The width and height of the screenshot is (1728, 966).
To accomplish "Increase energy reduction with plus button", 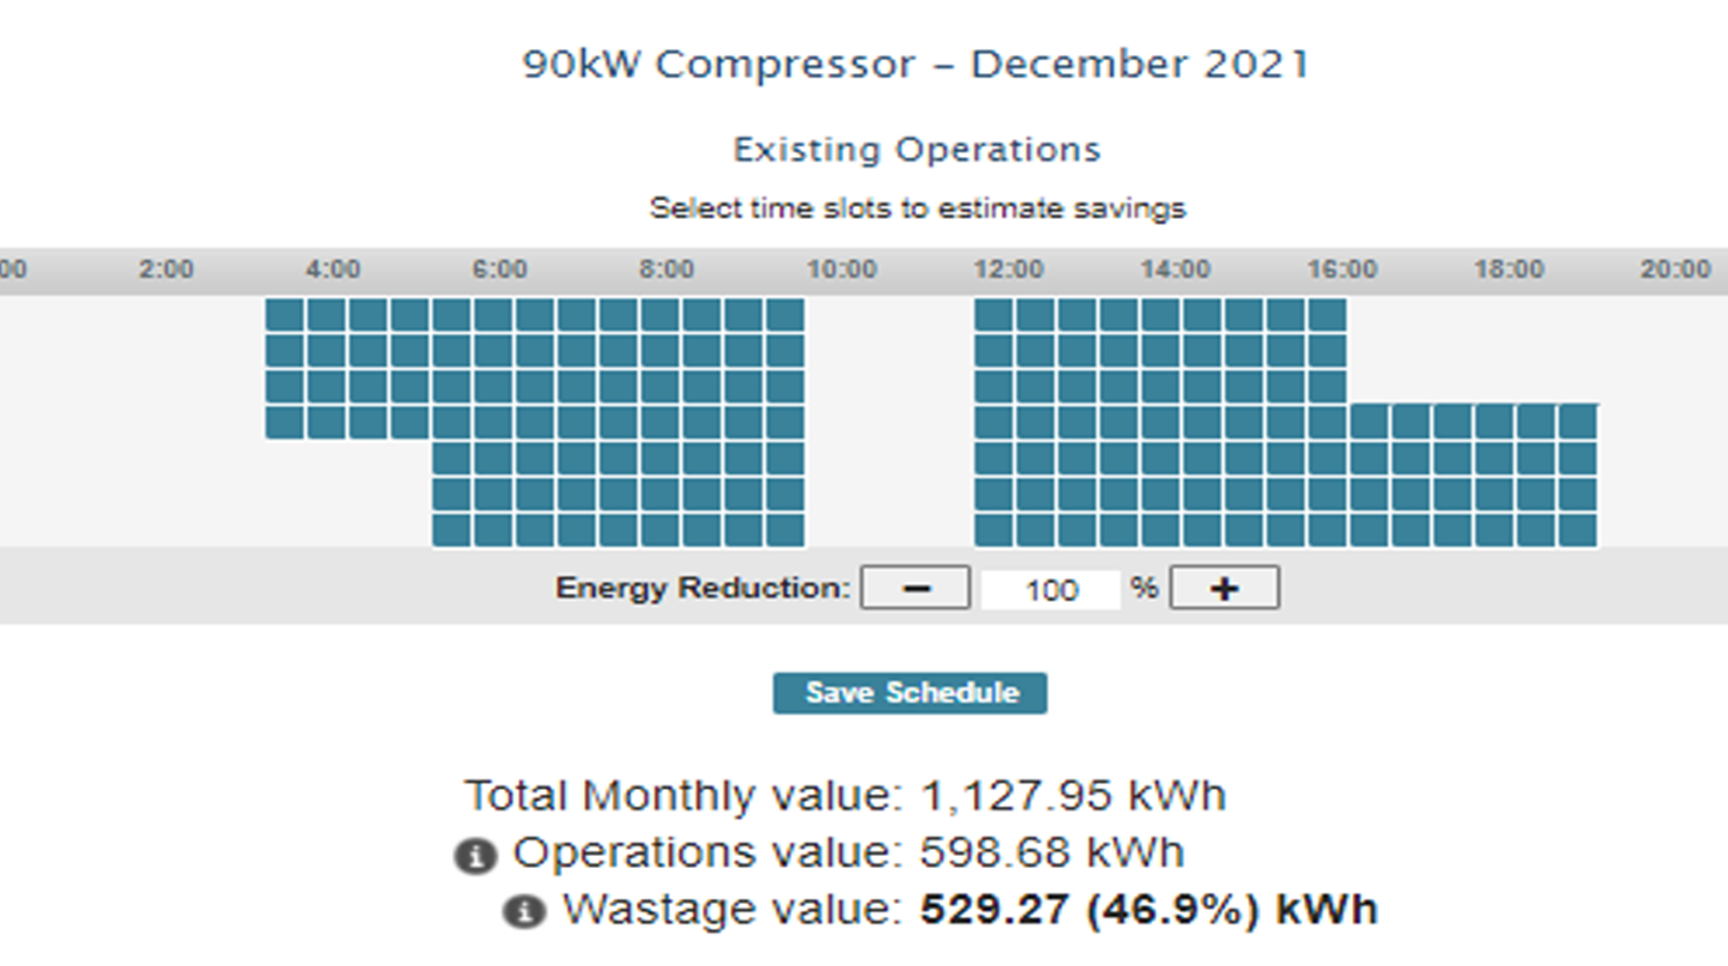I will pos(1224,588).
